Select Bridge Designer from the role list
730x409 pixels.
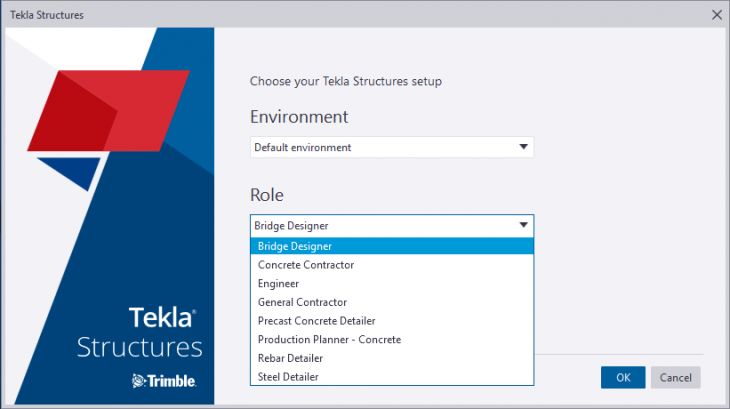[295, 246]
